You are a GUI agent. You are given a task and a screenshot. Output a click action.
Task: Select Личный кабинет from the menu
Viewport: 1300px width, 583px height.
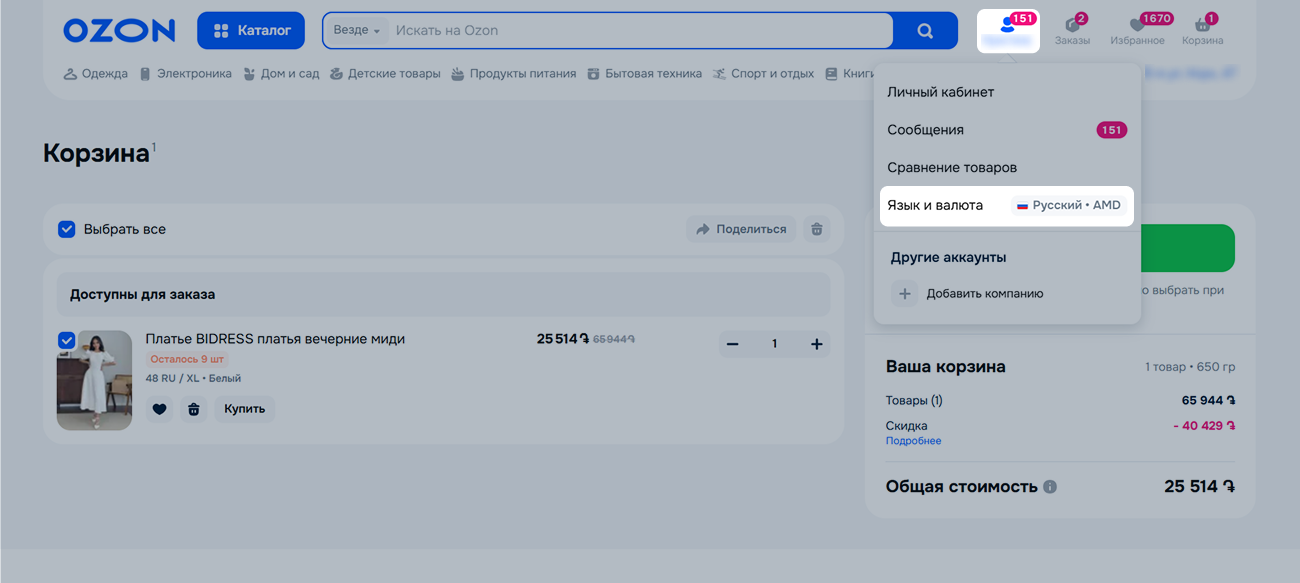[940, 92]
